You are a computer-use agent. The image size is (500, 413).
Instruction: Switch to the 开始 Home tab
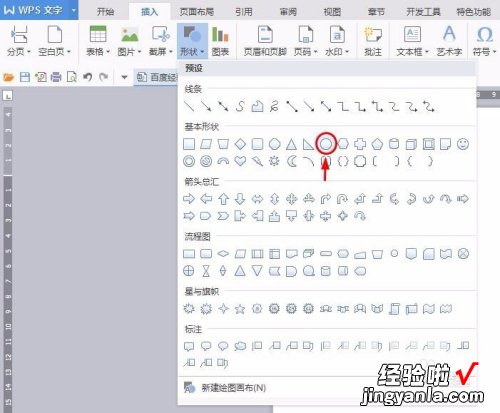click(x=105, y=12)
